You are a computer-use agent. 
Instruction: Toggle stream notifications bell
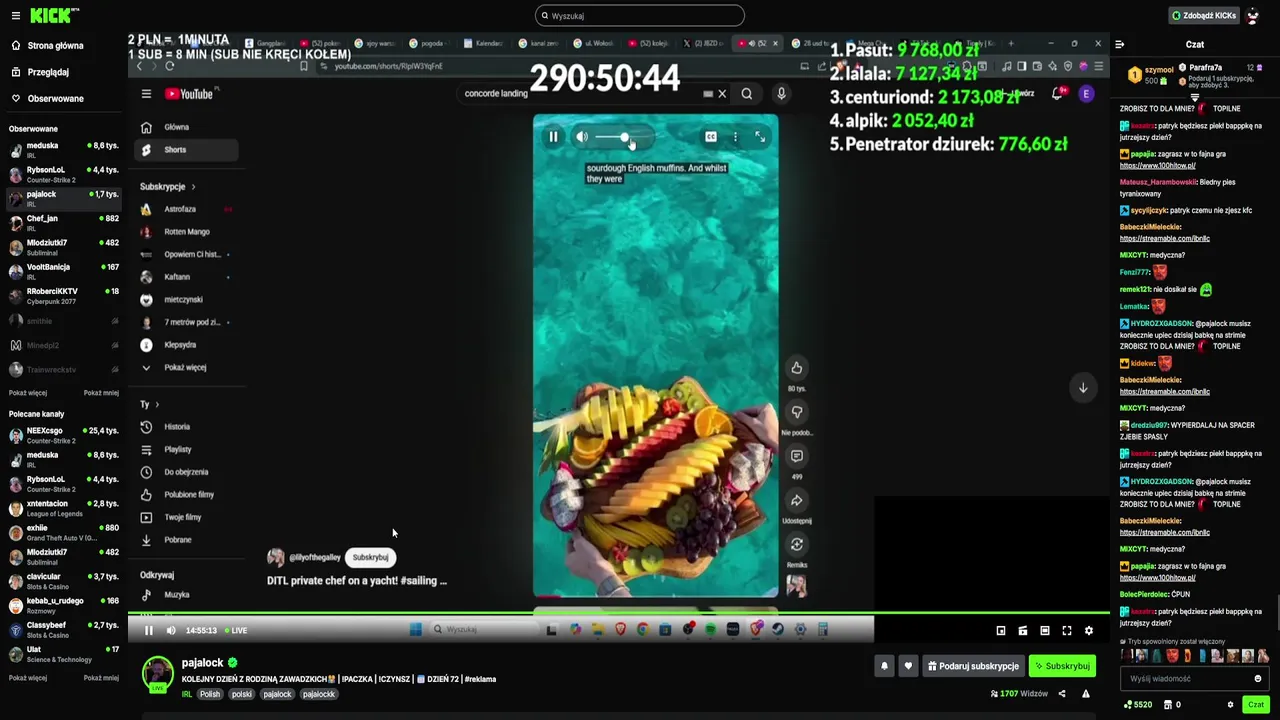(884, 666)
